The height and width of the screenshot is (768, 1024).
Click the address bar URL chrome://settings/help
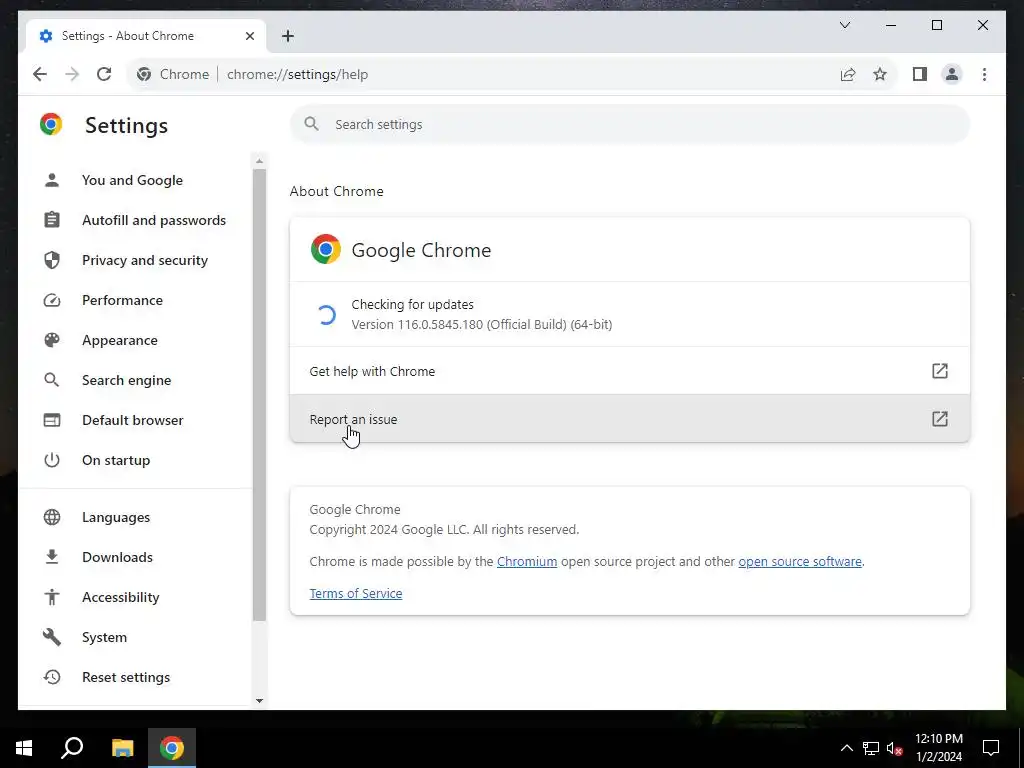297,74
